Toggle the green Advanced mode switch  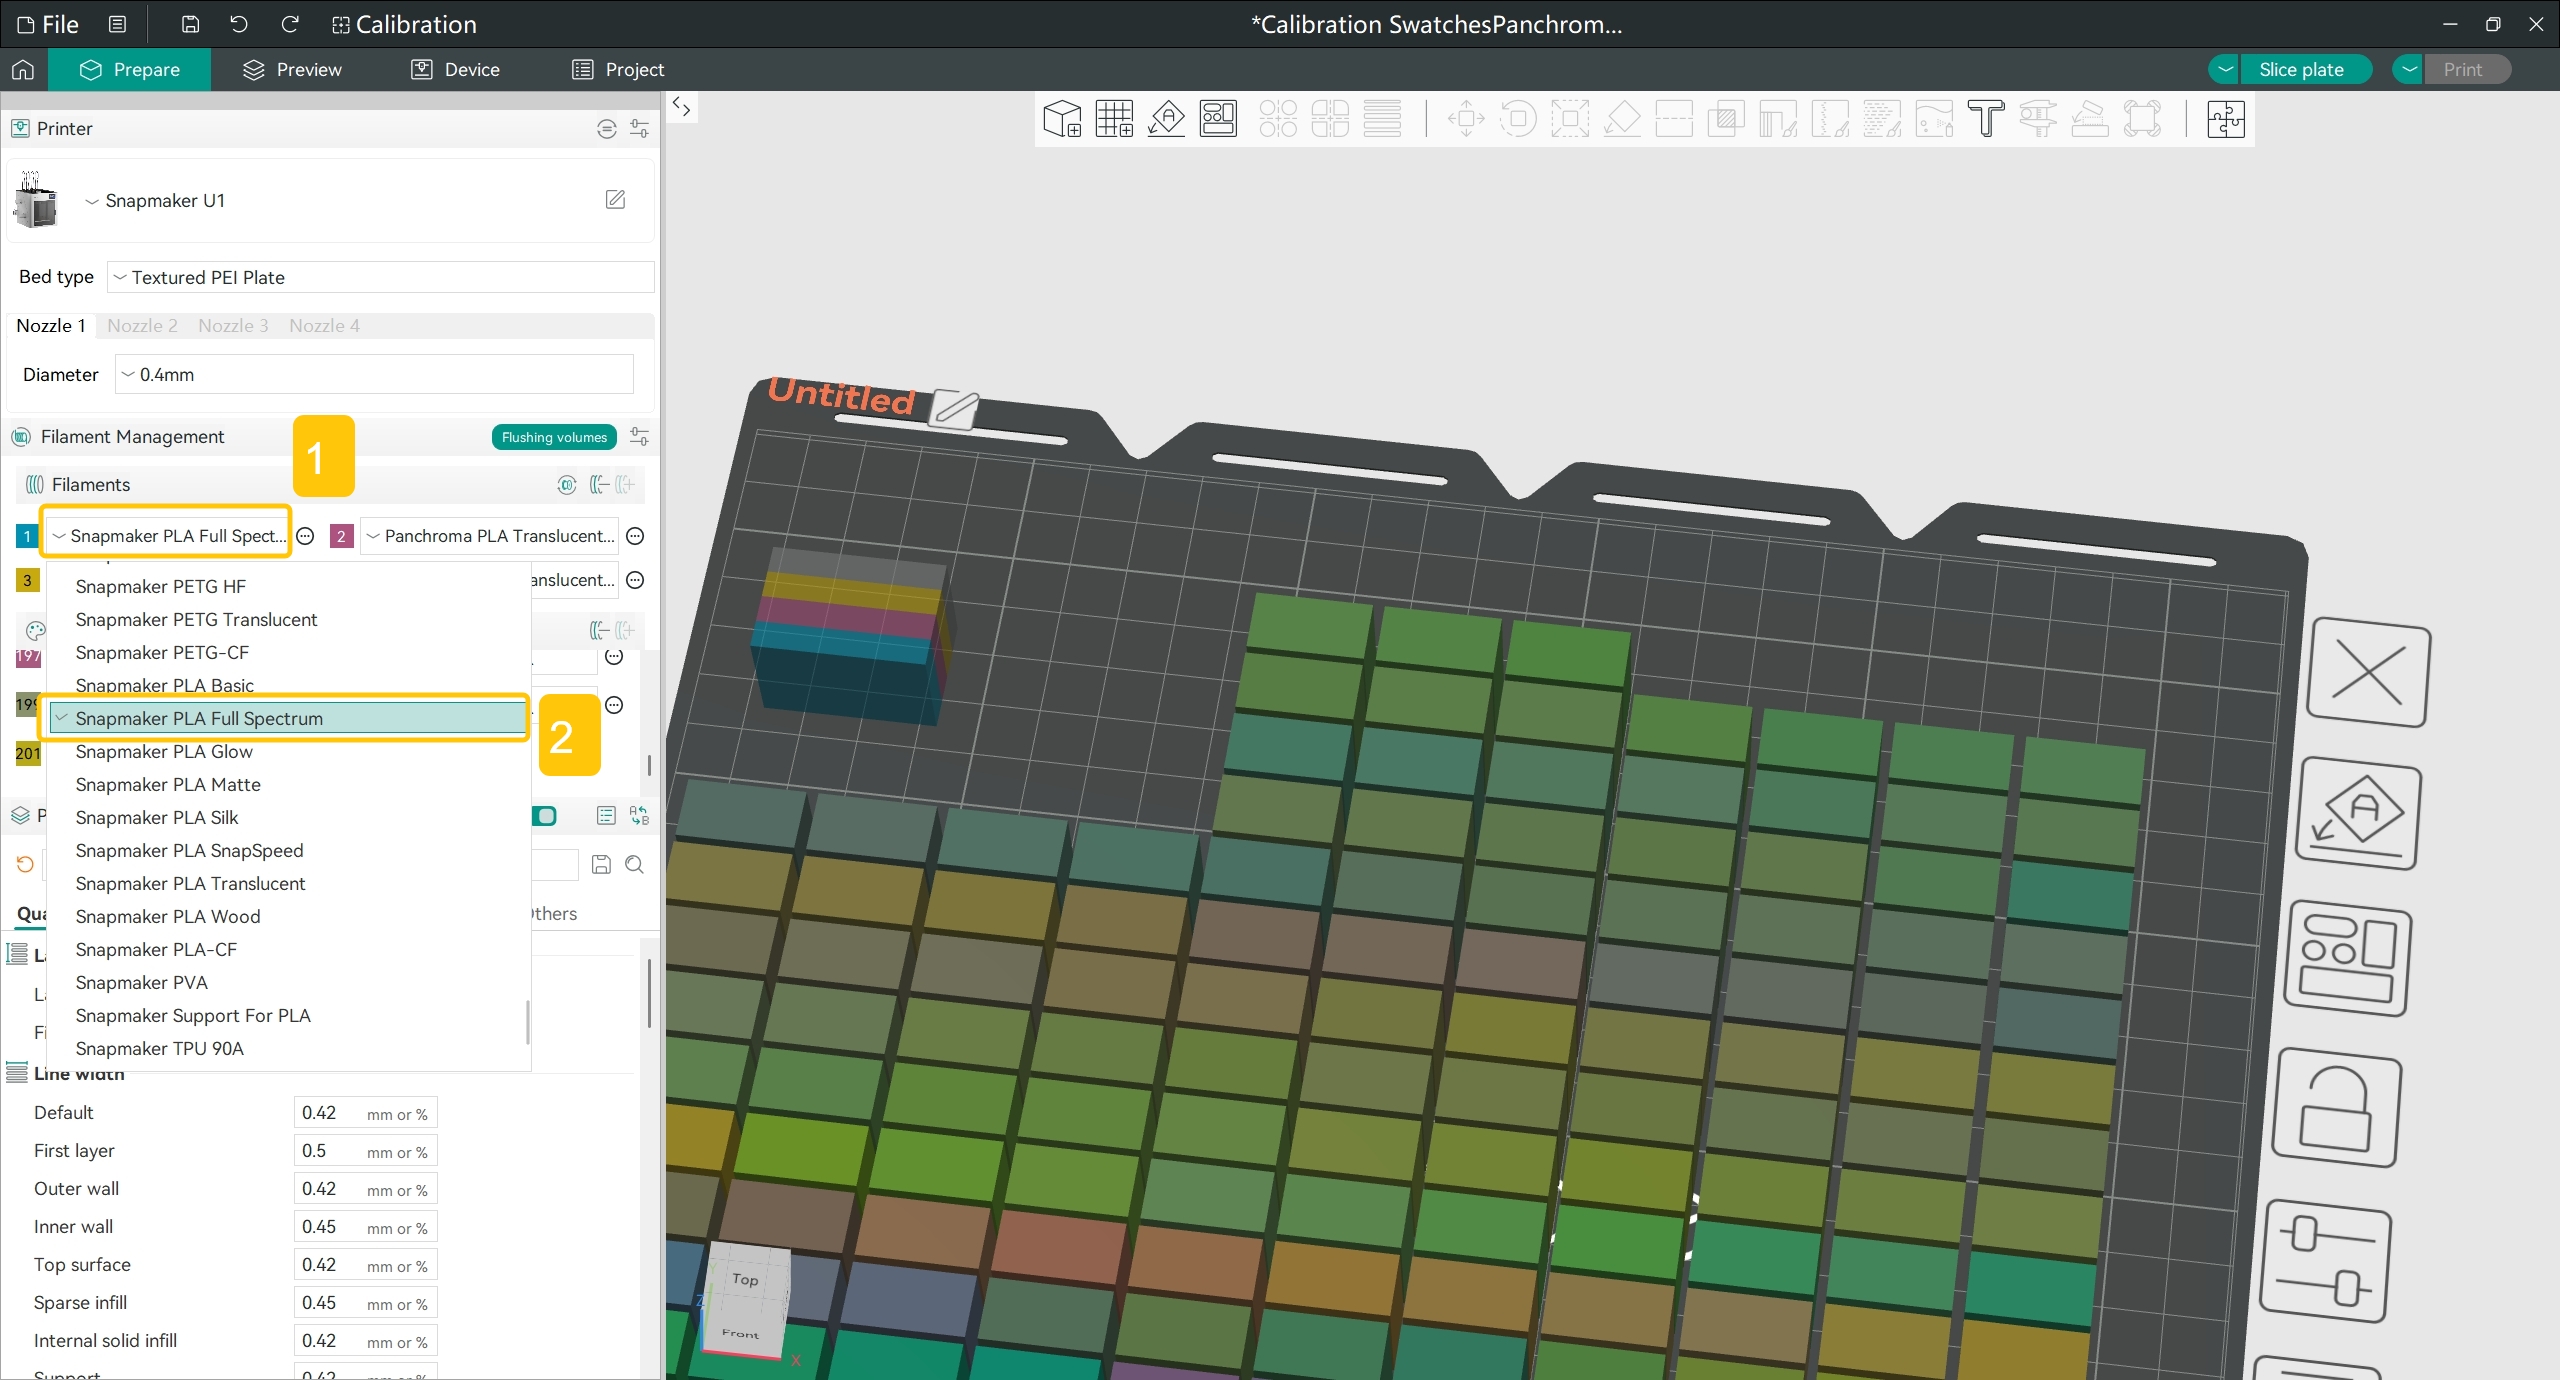coord(545,816)
